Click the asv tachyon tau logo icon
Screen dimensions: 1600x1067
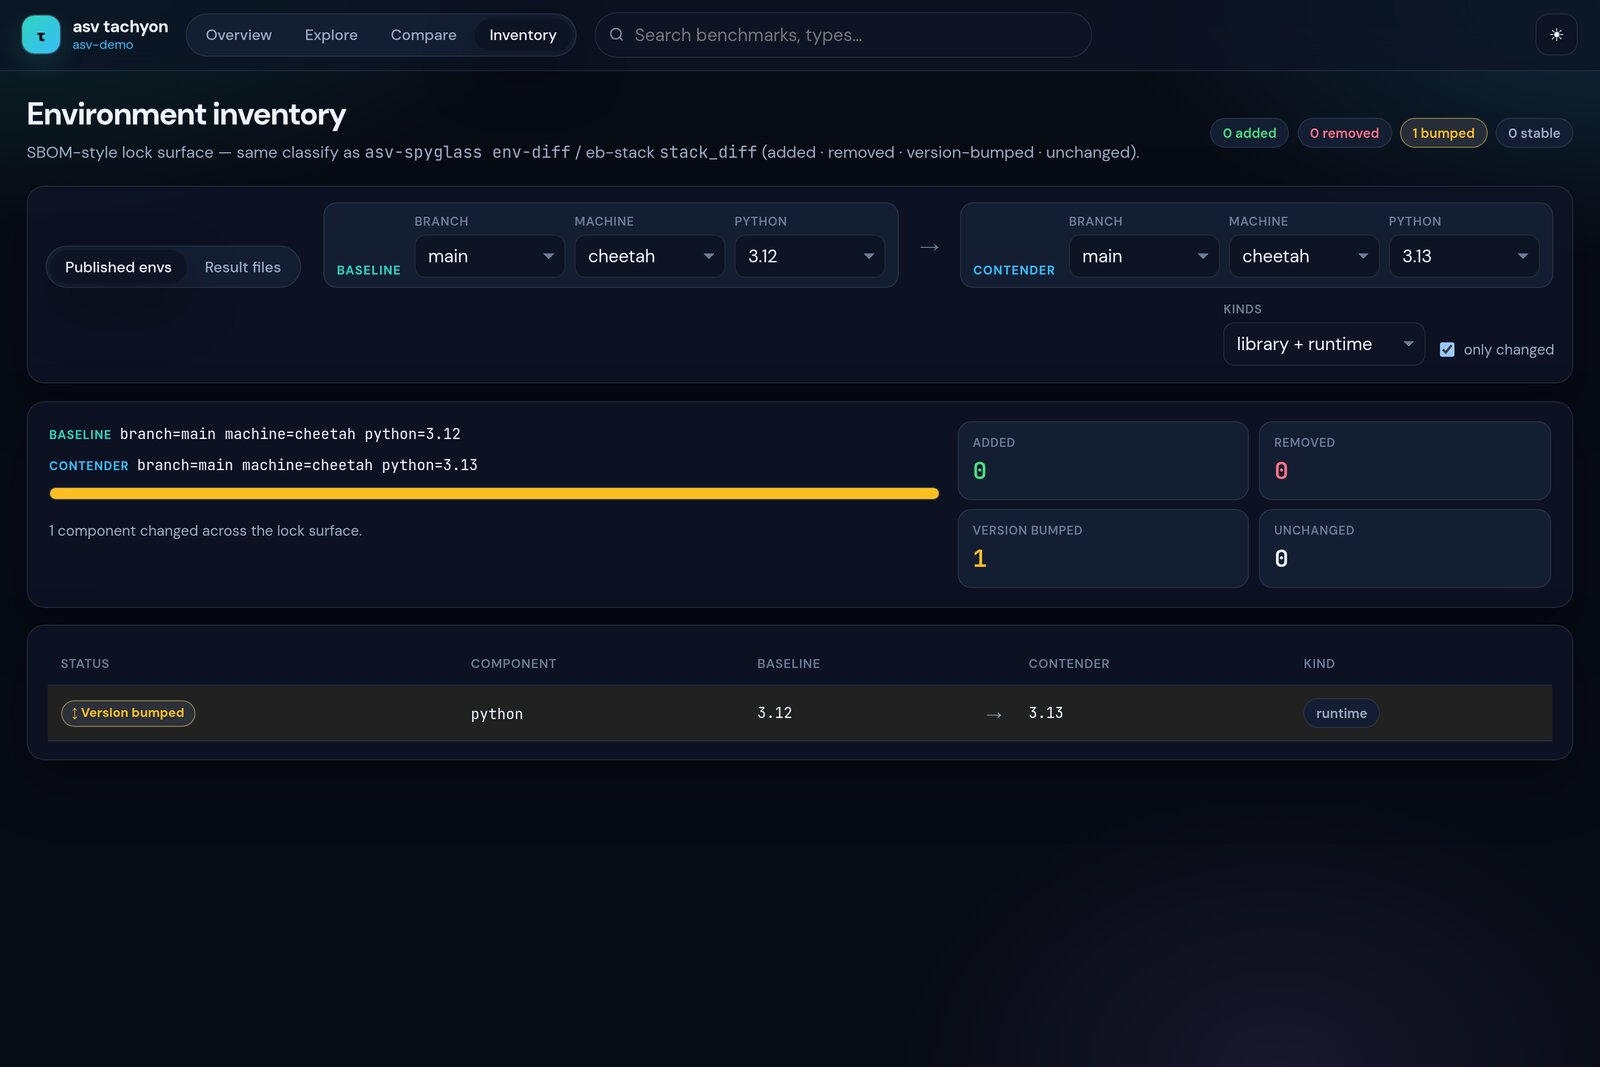click(41, 35)
